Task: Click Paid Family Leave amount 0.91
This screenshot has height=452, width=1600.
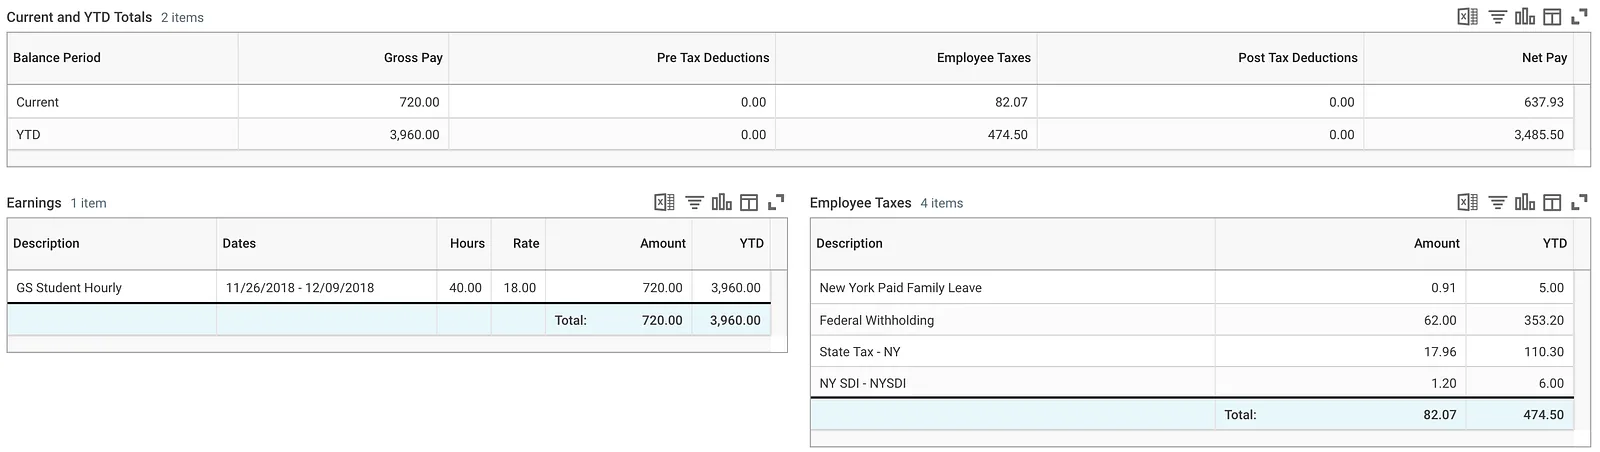Action: click(1443, 287)
